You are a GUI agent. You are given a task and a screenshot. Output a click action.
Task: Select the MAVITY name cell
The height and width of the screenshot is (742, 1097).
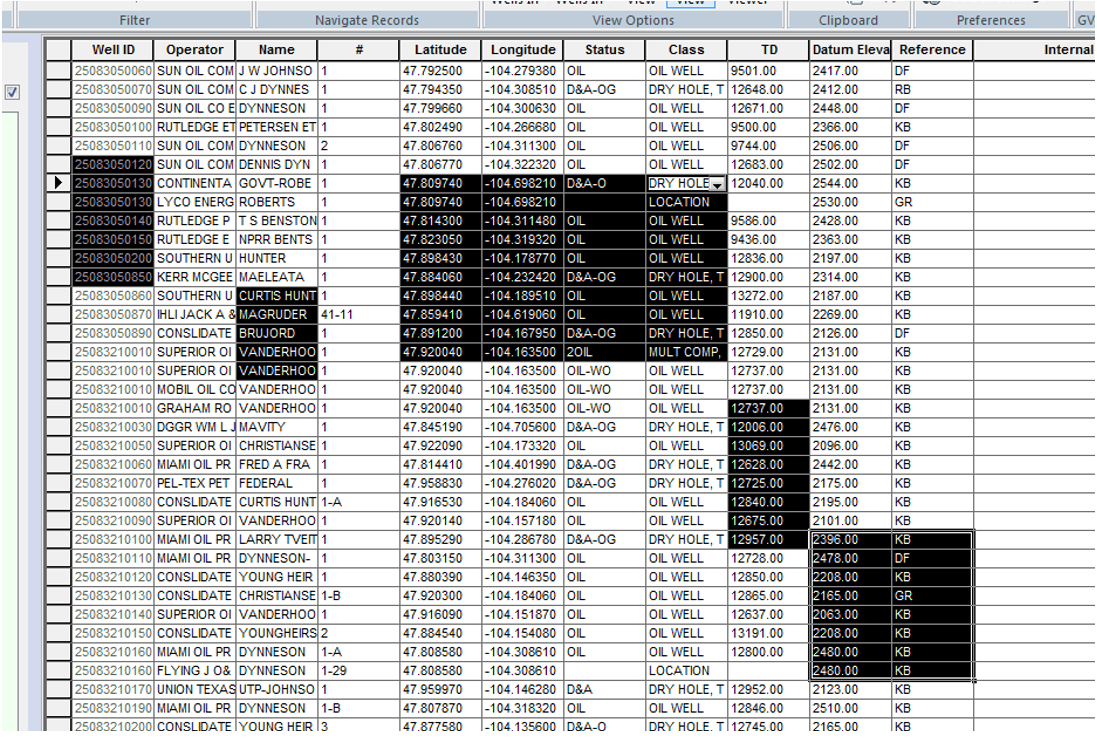(276, 427)
